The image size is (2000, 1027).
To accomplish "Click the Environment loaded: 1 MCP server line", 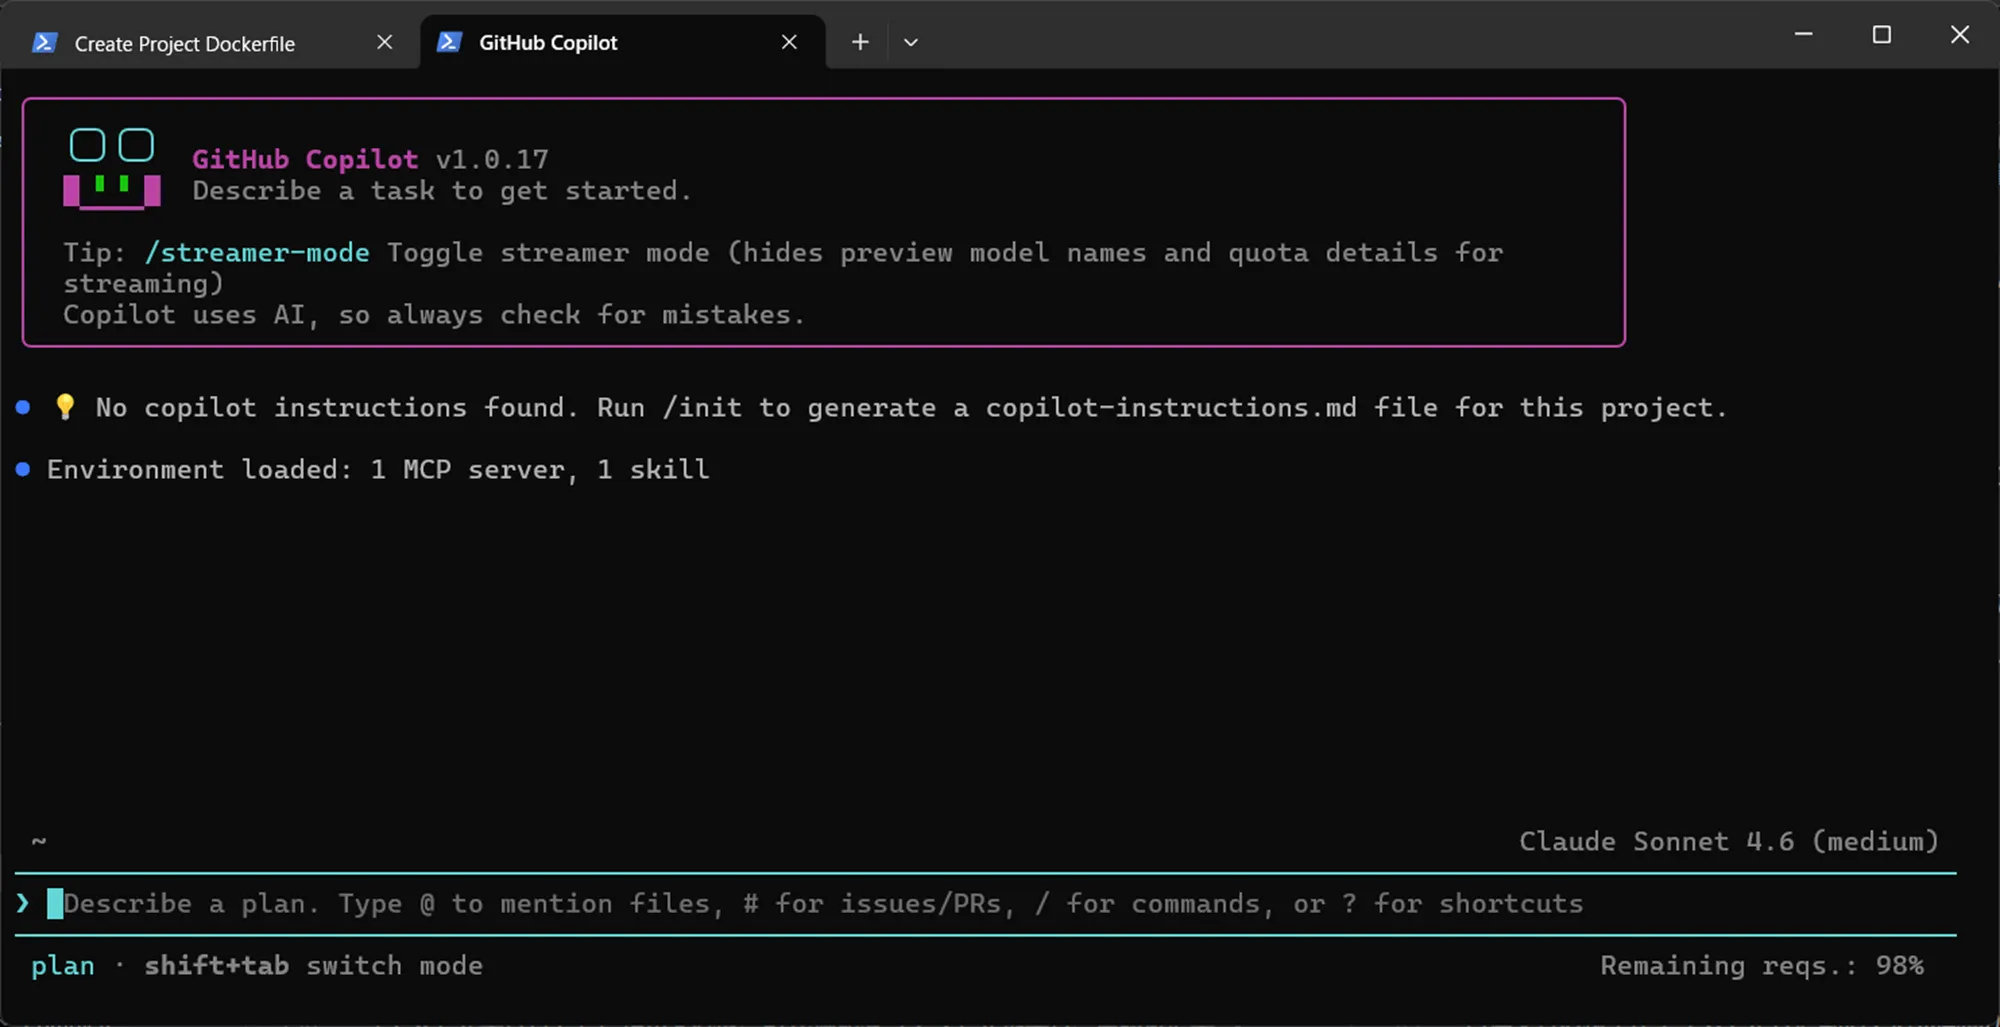I will coord(378,470).
